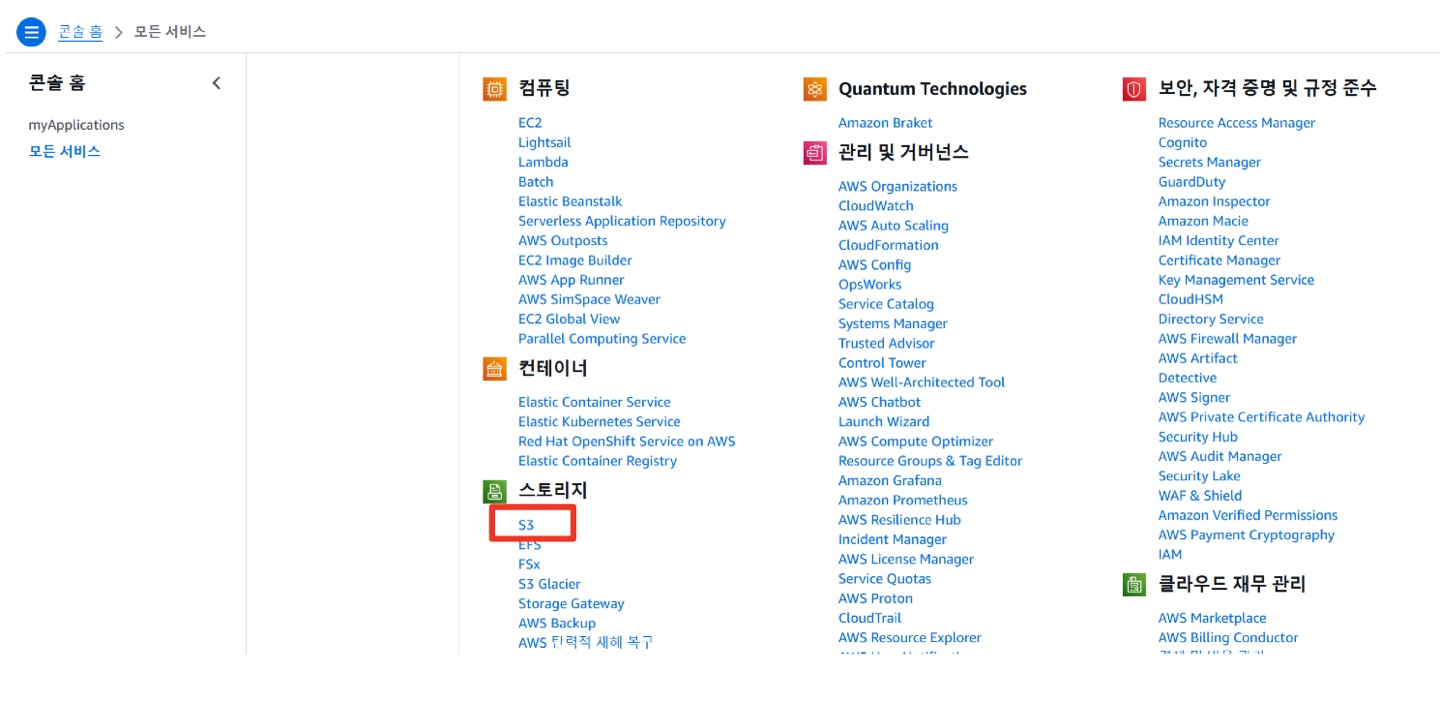Open AWS App Runner
The height and width of the screenshot is (703, 1440).
point(571,280)
